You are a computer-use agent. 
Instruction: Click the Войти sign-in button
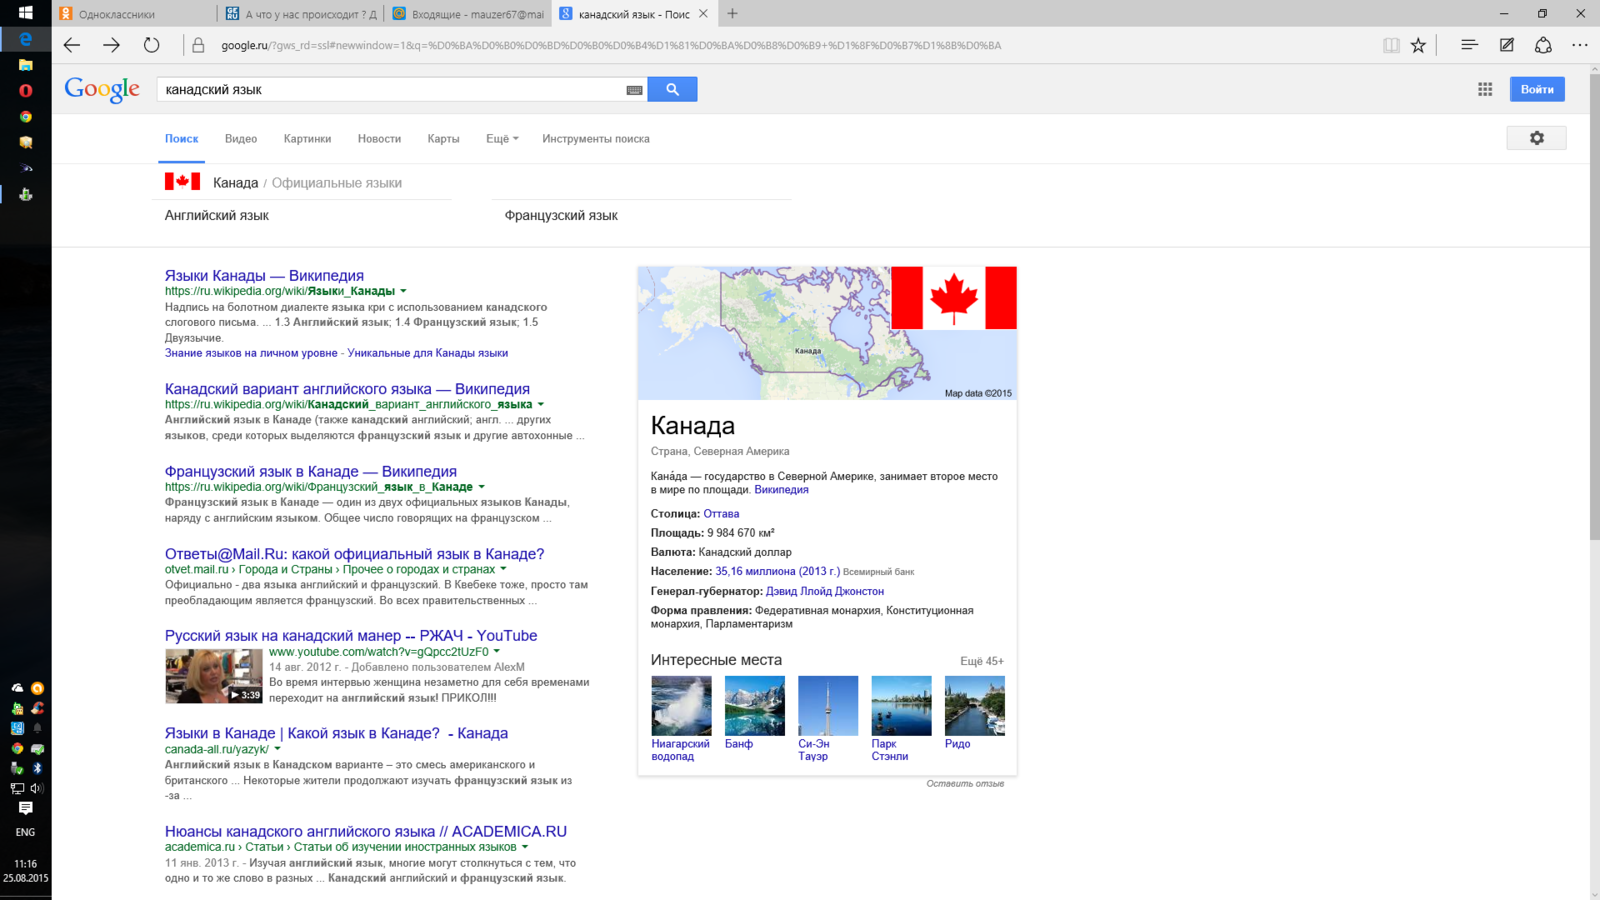tap(1537, 89)
